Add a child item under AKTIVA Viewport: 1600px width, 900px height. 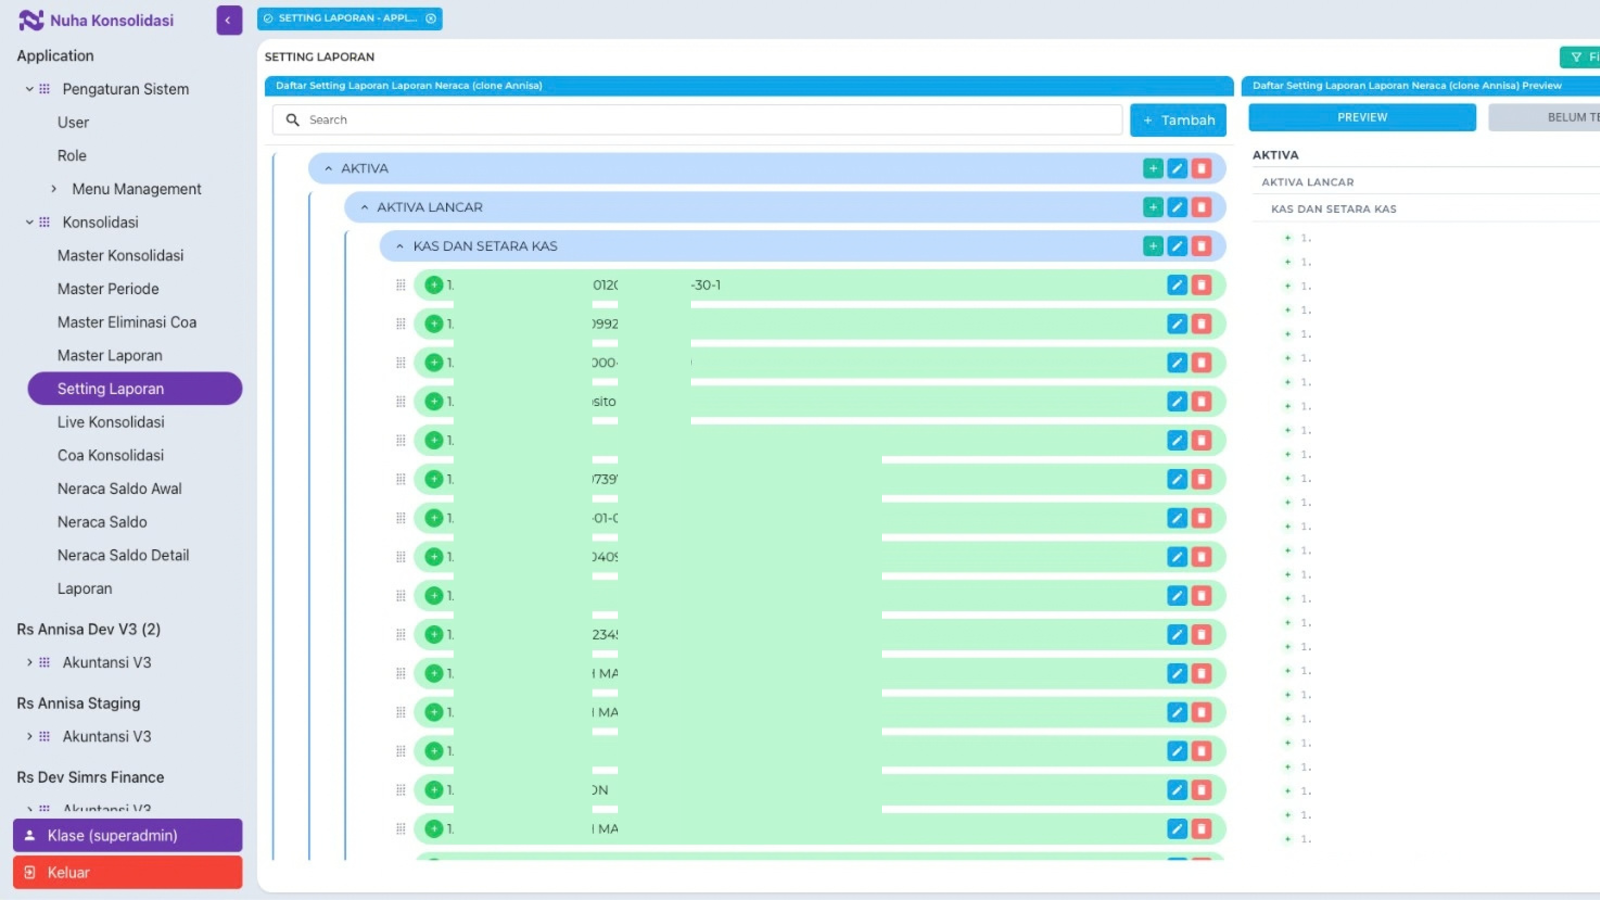(1153, 168)
